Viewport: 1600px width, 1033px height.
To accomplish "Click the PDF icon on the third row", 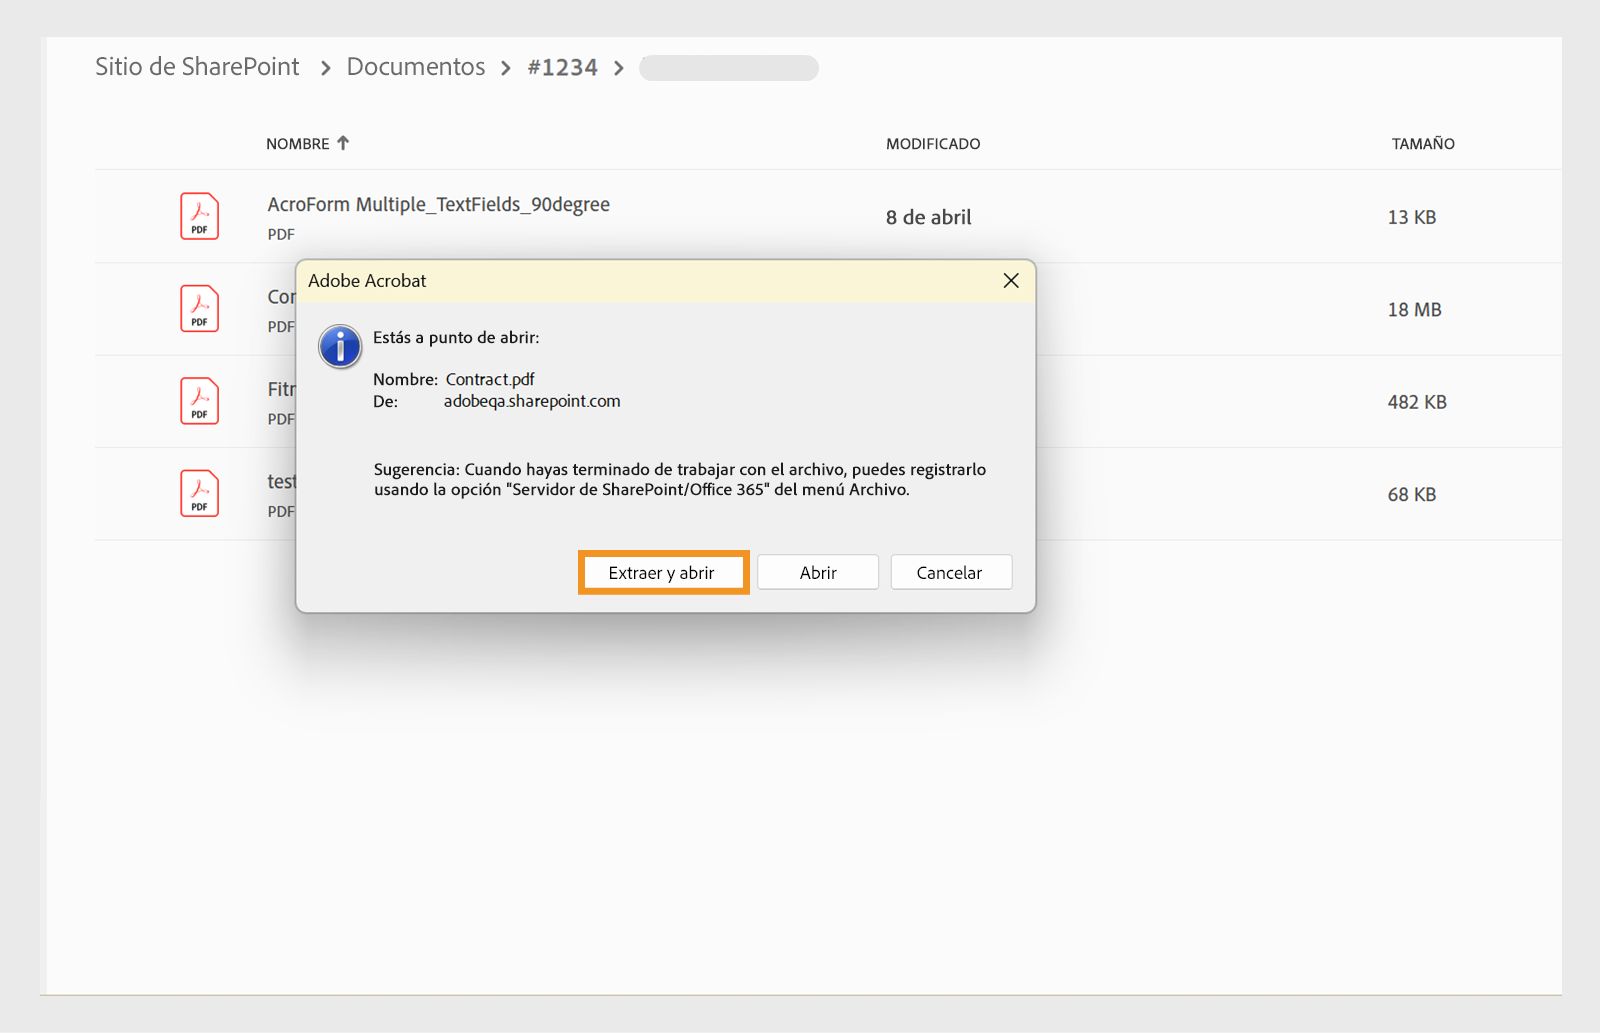I will click(199, 401).
